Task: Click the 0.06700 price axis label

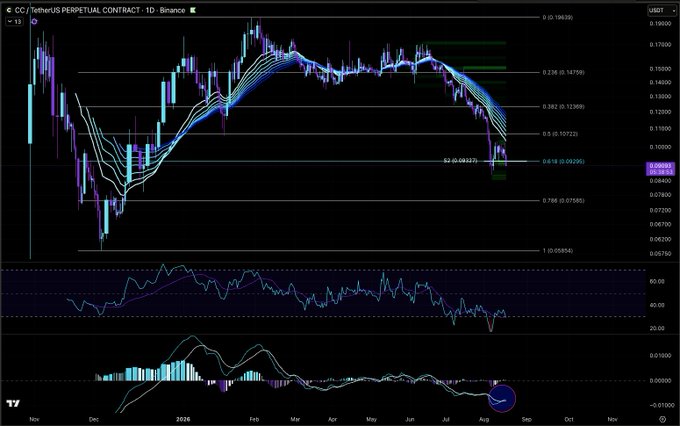Action: point(660,225)
